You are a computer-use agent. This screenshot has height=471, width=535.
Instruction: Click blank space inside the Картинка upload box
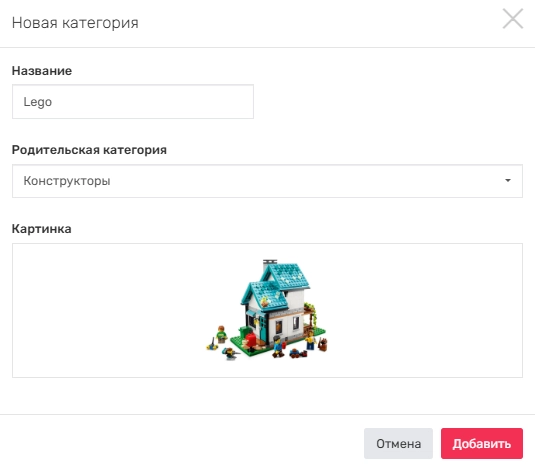coord(102,310)
